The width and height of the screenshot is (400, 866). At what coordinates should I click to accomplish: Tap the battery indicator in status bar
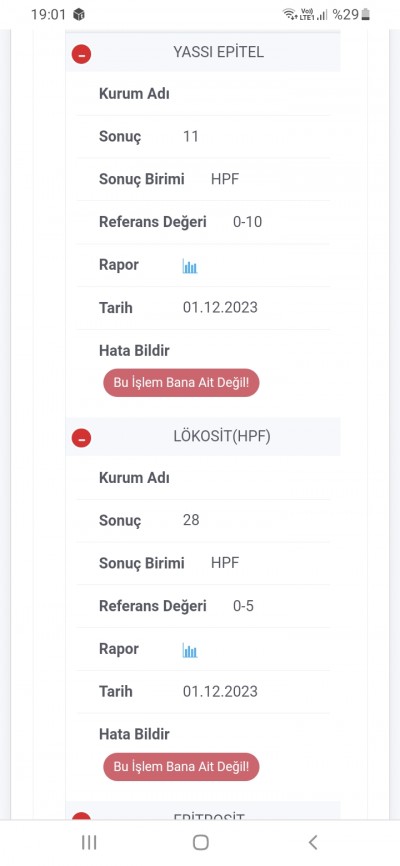[x=365, y=14]
